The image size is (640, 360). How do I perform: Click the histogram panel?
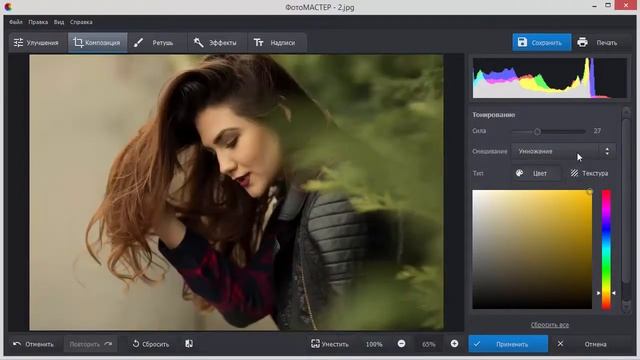click(550, 78)
